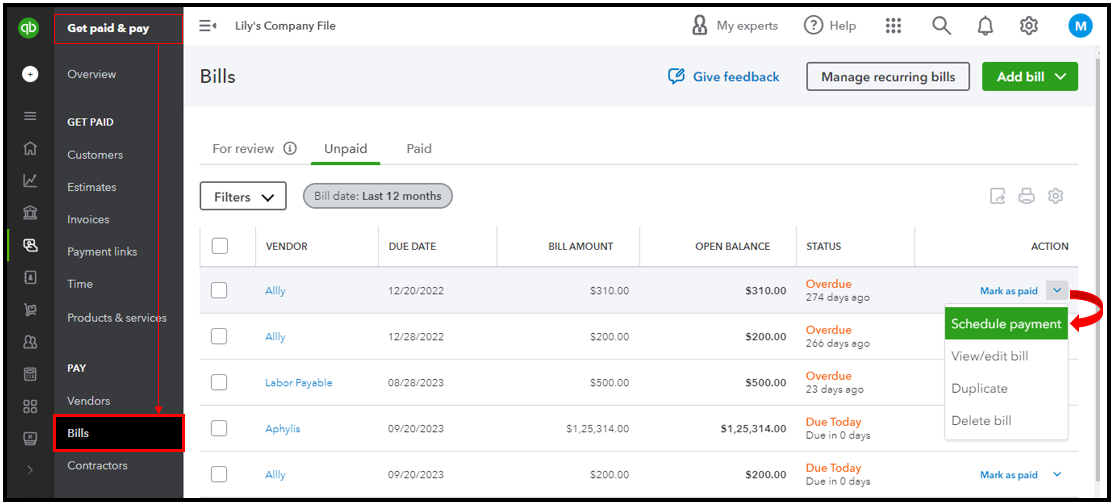This screenshot has width=1113, height=504.
Task: Click the search magnifier icon
Action: (941, 26)
